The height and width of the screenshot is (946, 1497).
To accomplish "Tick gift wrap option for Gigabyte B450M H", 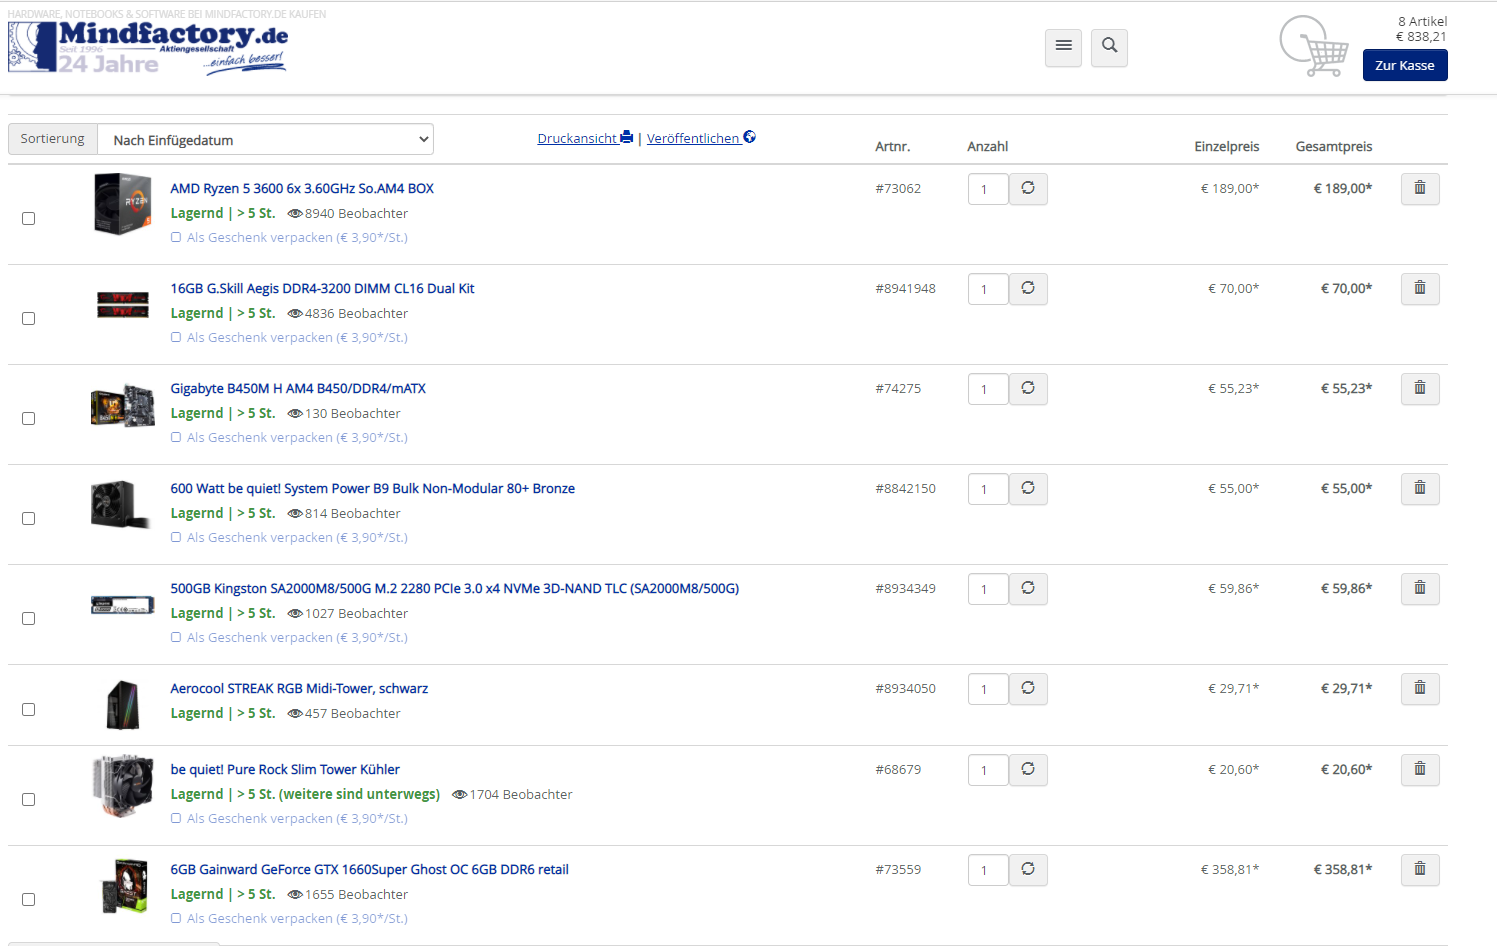I will [x=176, y=437].
